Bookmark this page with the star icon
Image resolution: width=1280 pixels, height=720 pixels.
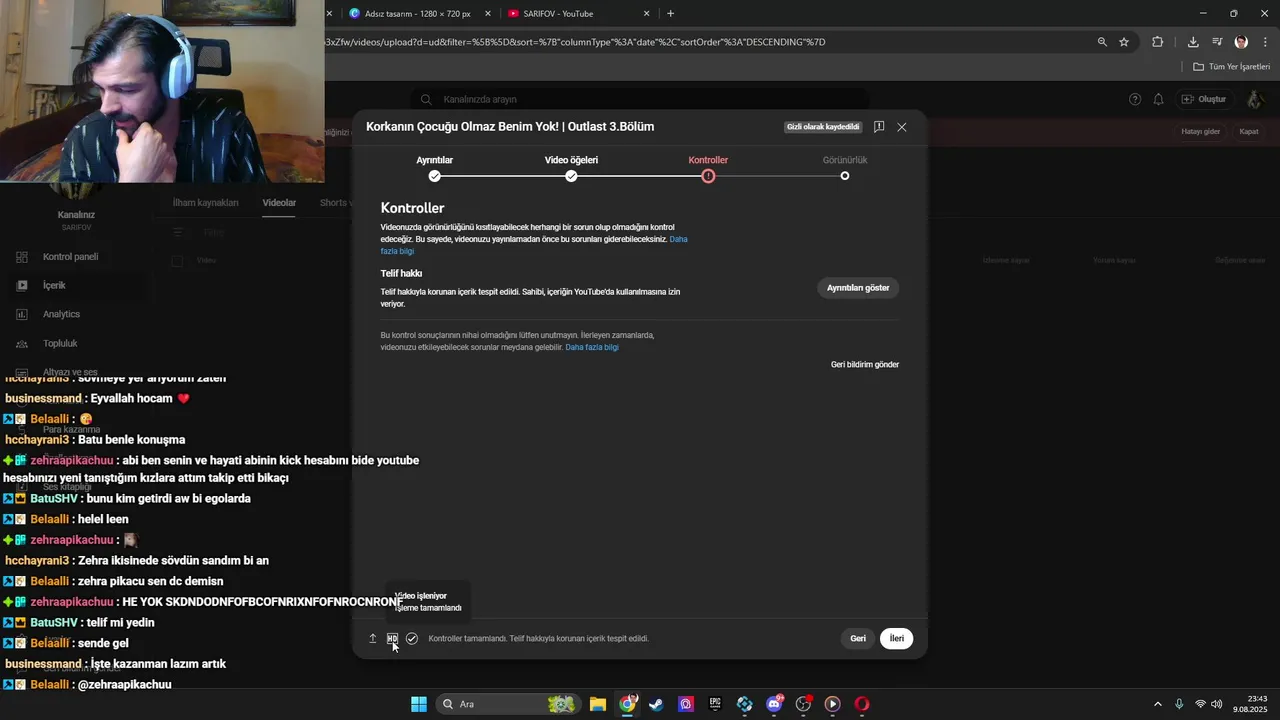tap(1124, 42)
